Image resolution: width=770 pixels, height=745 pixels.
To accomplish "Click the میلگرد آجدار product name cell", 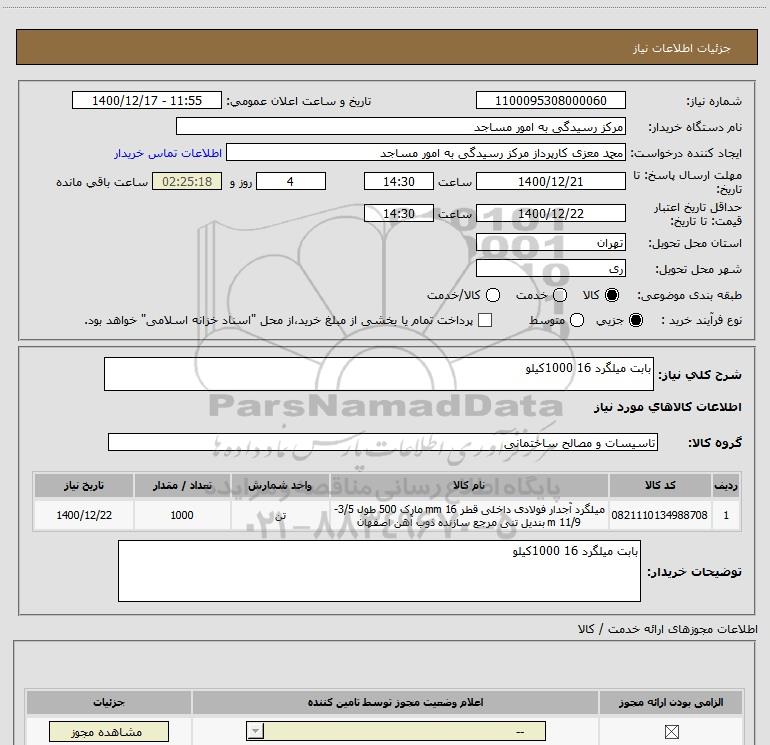I will tap(469, 515).
